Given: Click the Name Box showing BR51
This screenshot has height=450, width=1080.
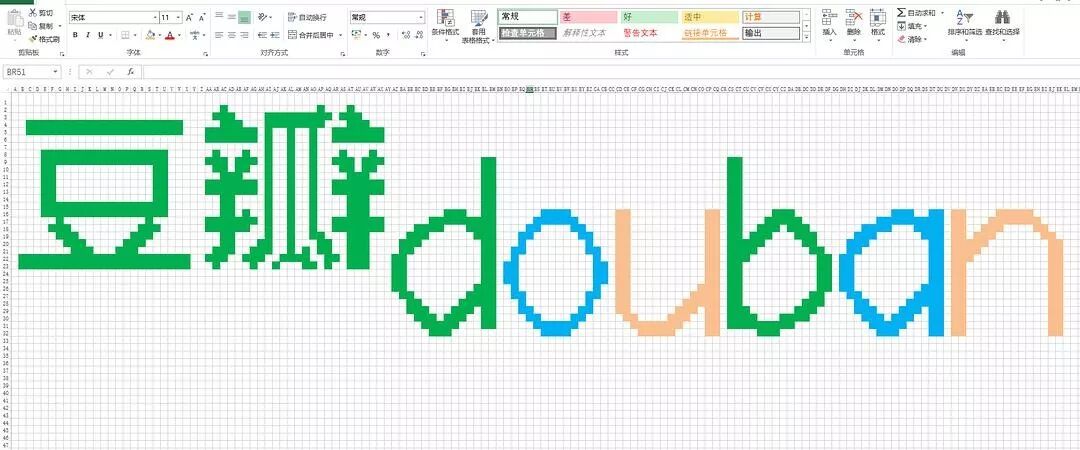Looking at the screenshot, I should pyautogui.click(x=32, y=72).
